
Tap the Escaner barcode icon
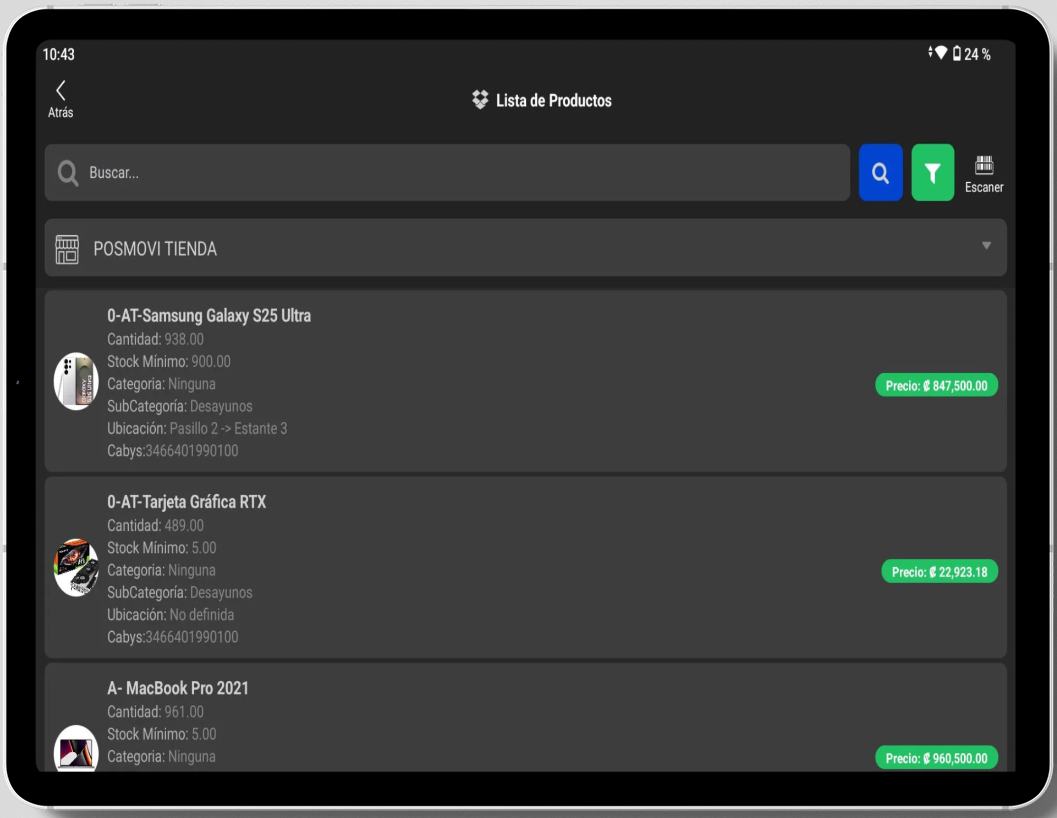click(984, 172)
